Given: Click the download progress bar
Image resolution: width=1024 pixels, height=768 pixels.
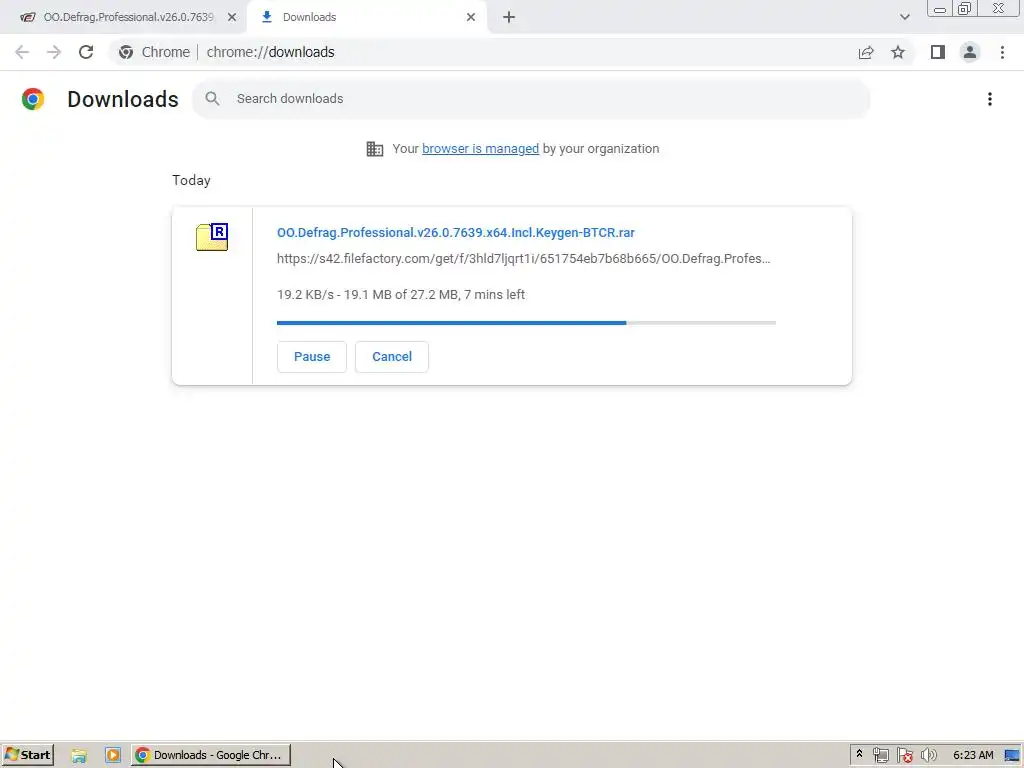Looking at the screenshot, I should (x=526, y=323).
